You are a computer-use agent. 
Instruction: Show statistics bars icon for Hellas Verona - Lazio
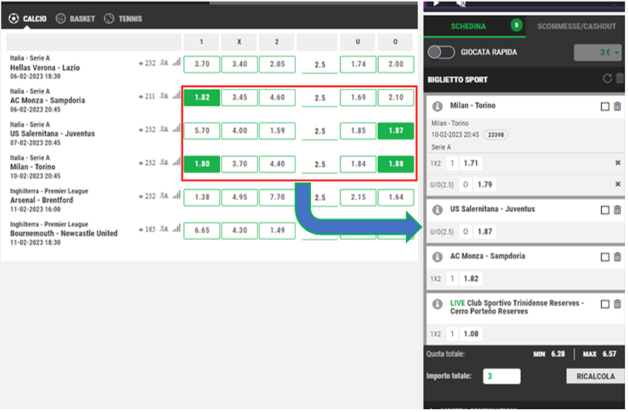click(177, 62)
